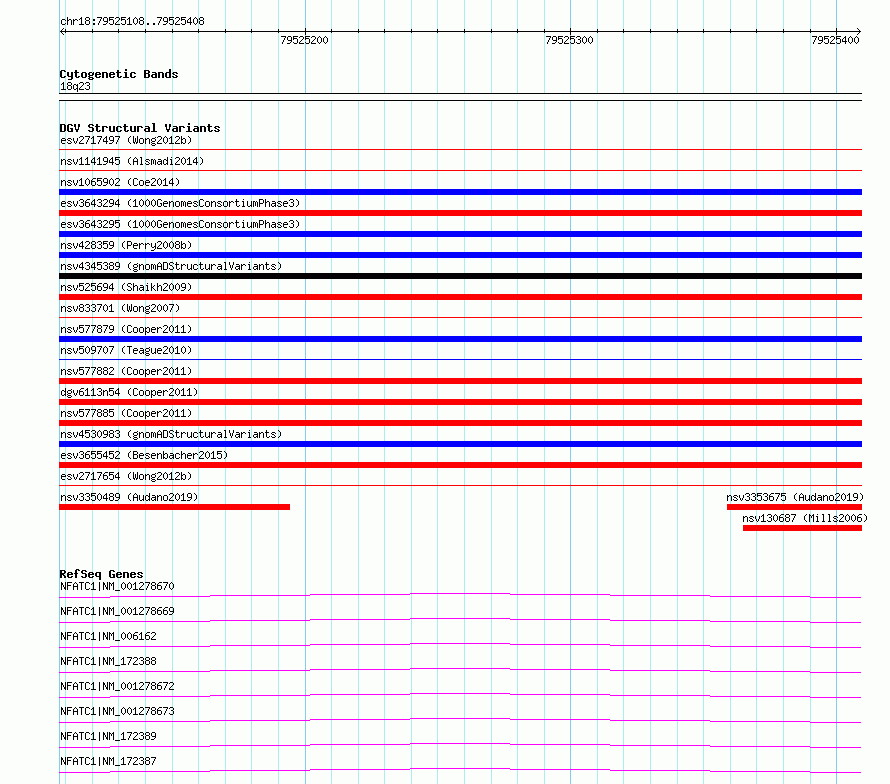Click the chr18:79525108..79525408 region label
The image size is (890, 784).
132,22
